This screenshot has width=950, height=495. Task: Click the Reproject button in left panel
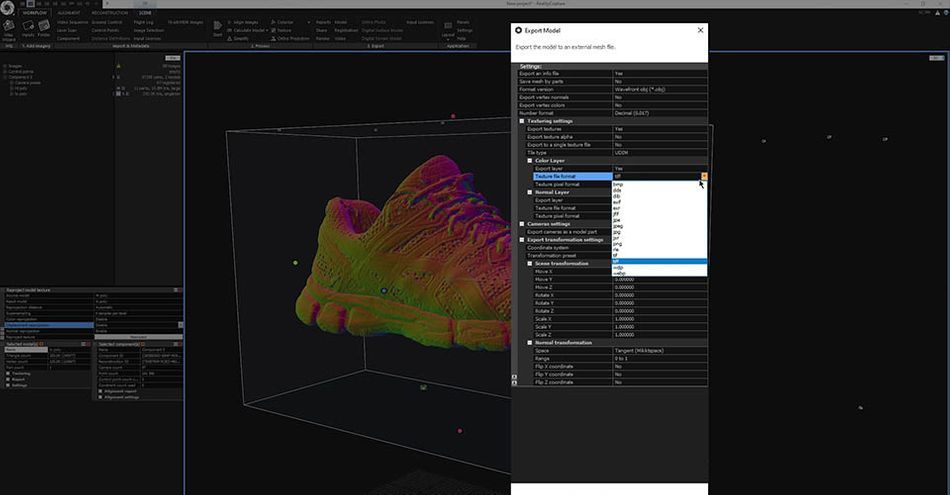tap(139, 337)
